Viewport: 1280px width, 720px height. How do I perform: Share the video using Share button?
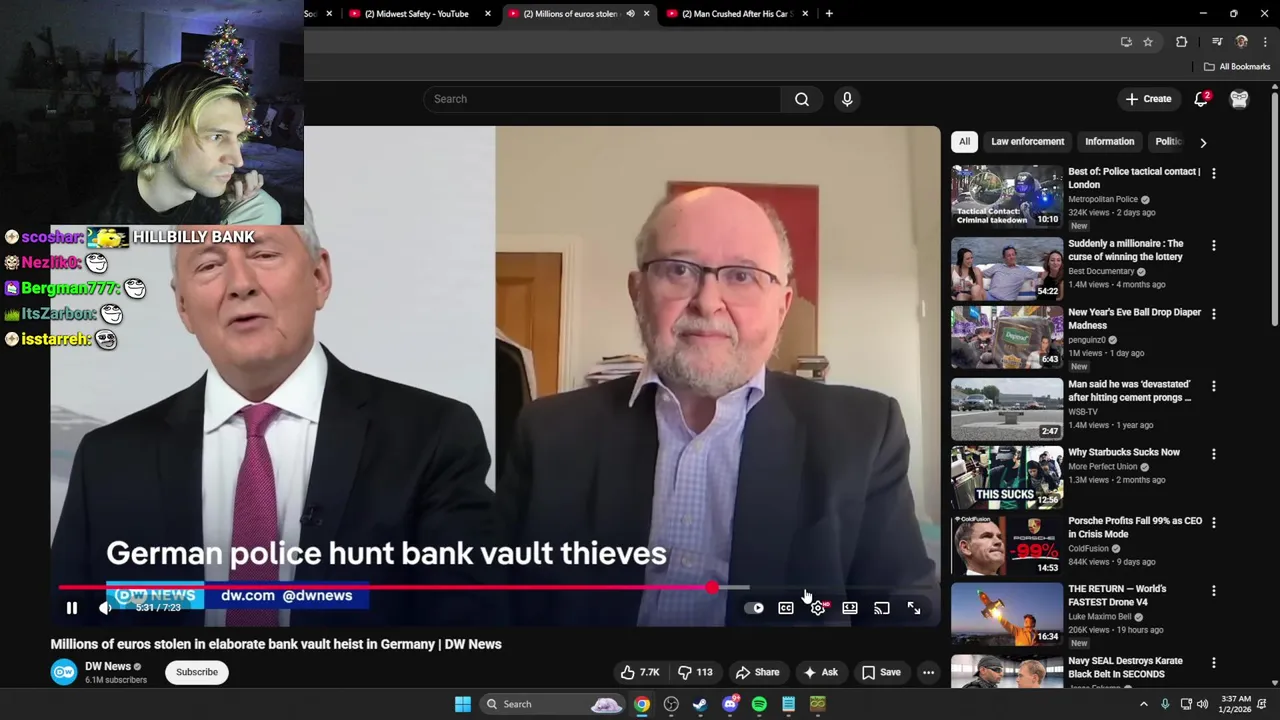[757, 672]
